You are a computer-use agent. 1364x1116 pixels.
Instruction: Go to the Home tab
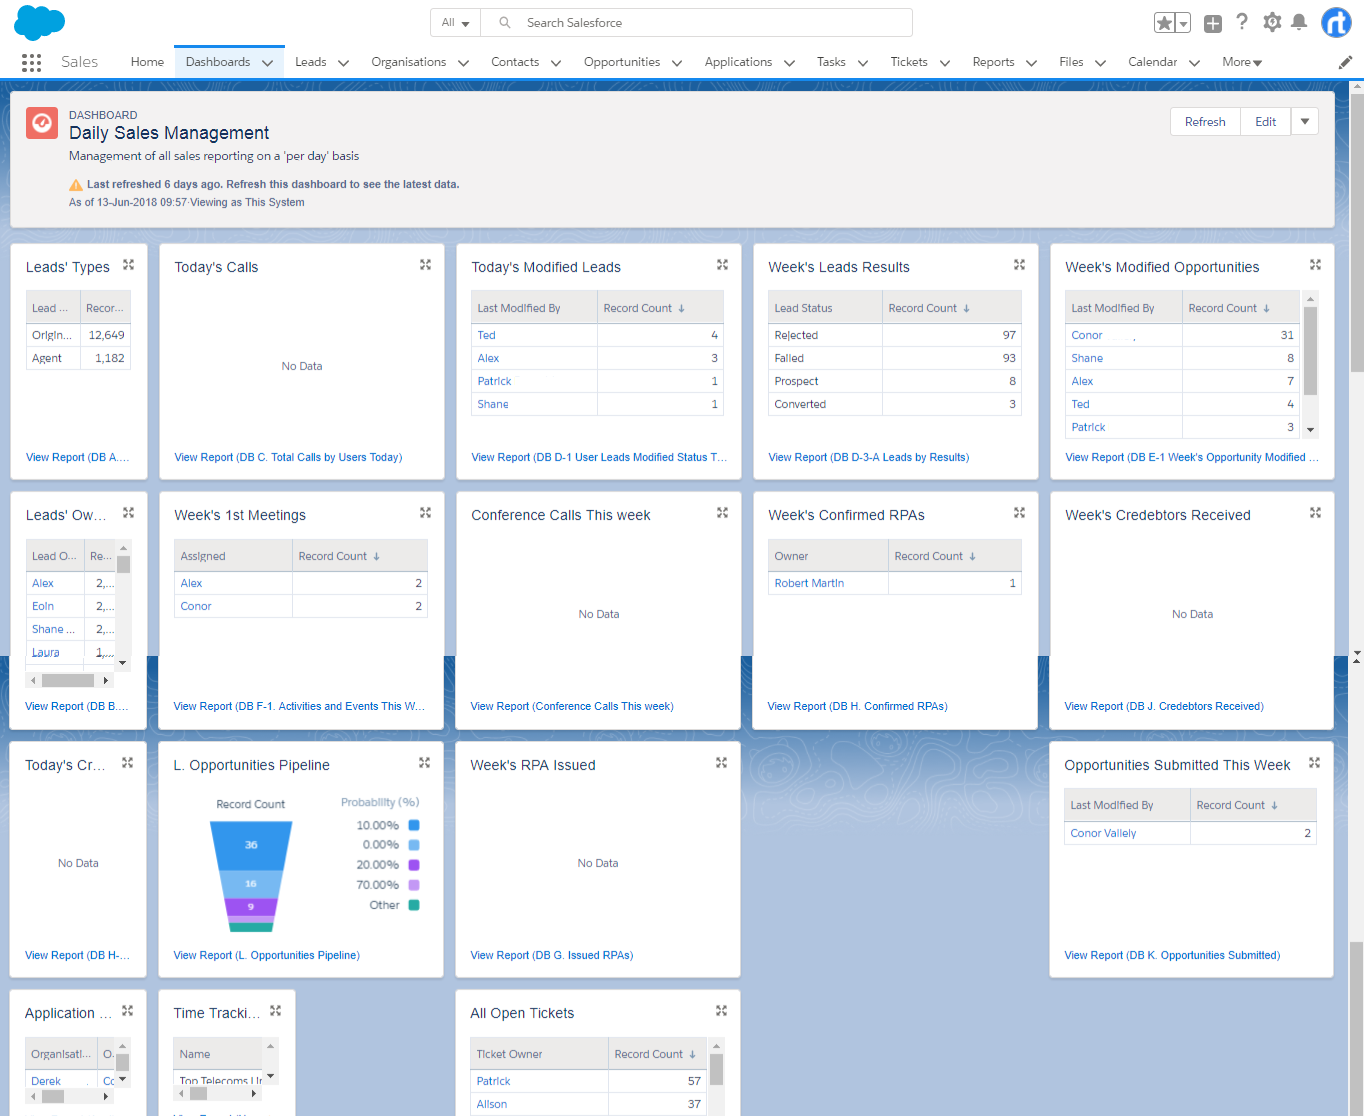pos(147,62)
